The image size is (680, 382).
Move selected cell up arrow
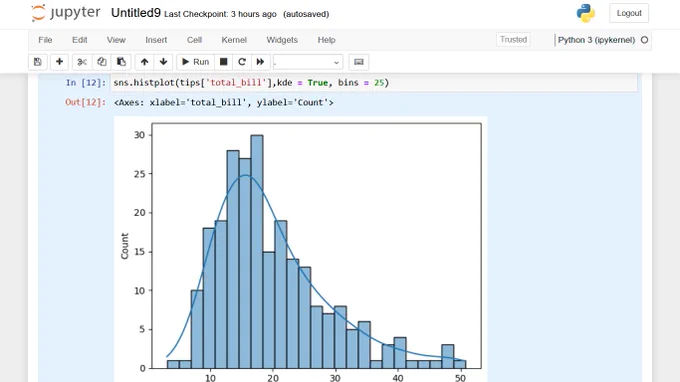[144, 62]
